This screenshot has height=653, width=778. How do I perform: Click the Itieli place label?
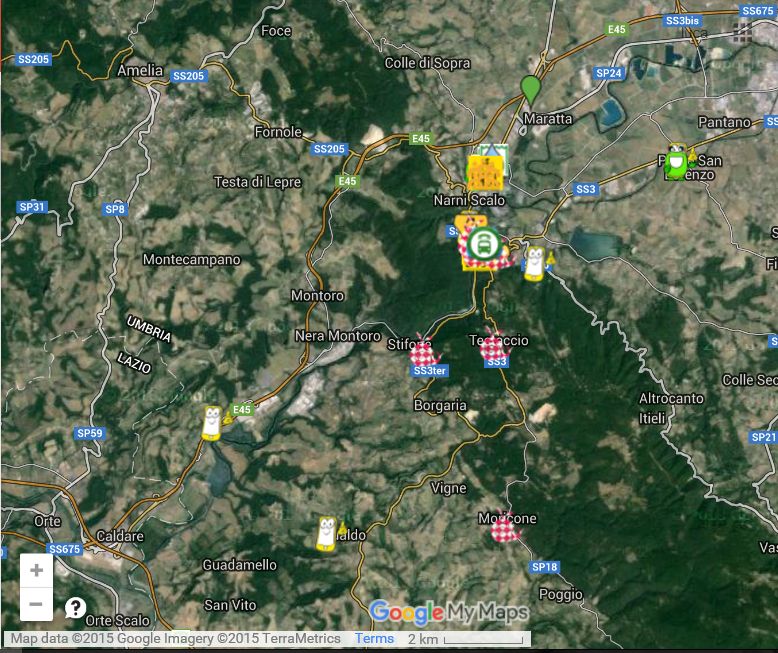pos(652,418)
